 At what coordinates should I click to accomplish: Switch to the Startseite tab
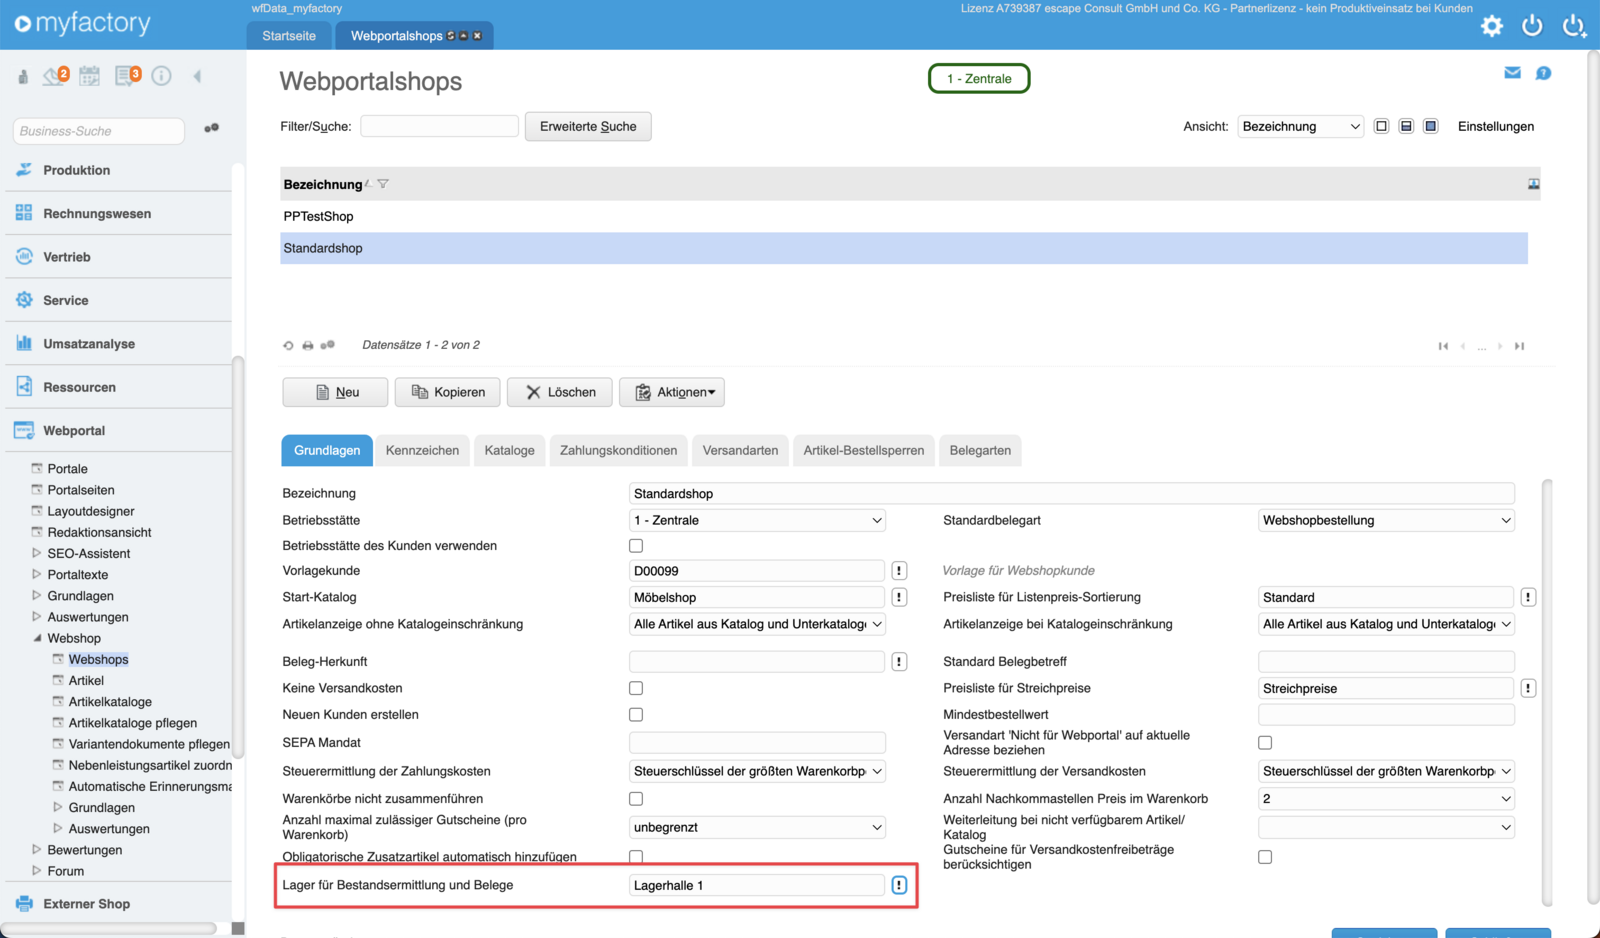(289, 36)
